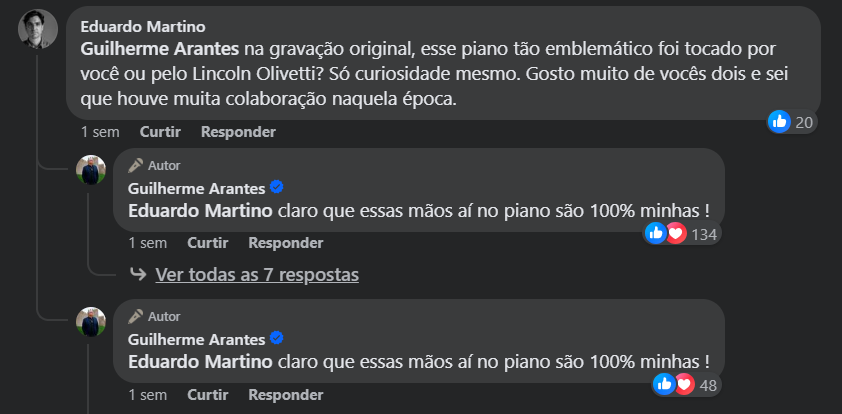Open Eduardo Martino's profile picture
The width and height of the screenshot is (842, 414).
tap(38, 29)
